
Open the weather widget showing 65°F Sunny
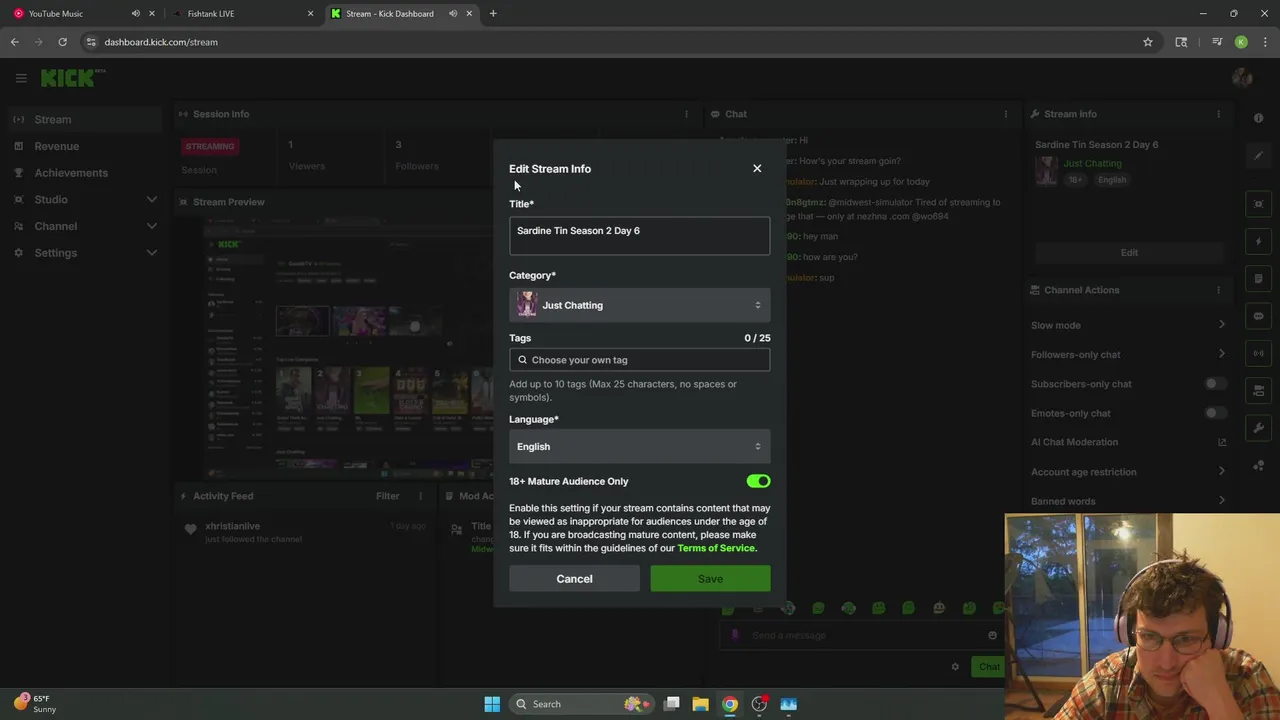coord(35,704)
